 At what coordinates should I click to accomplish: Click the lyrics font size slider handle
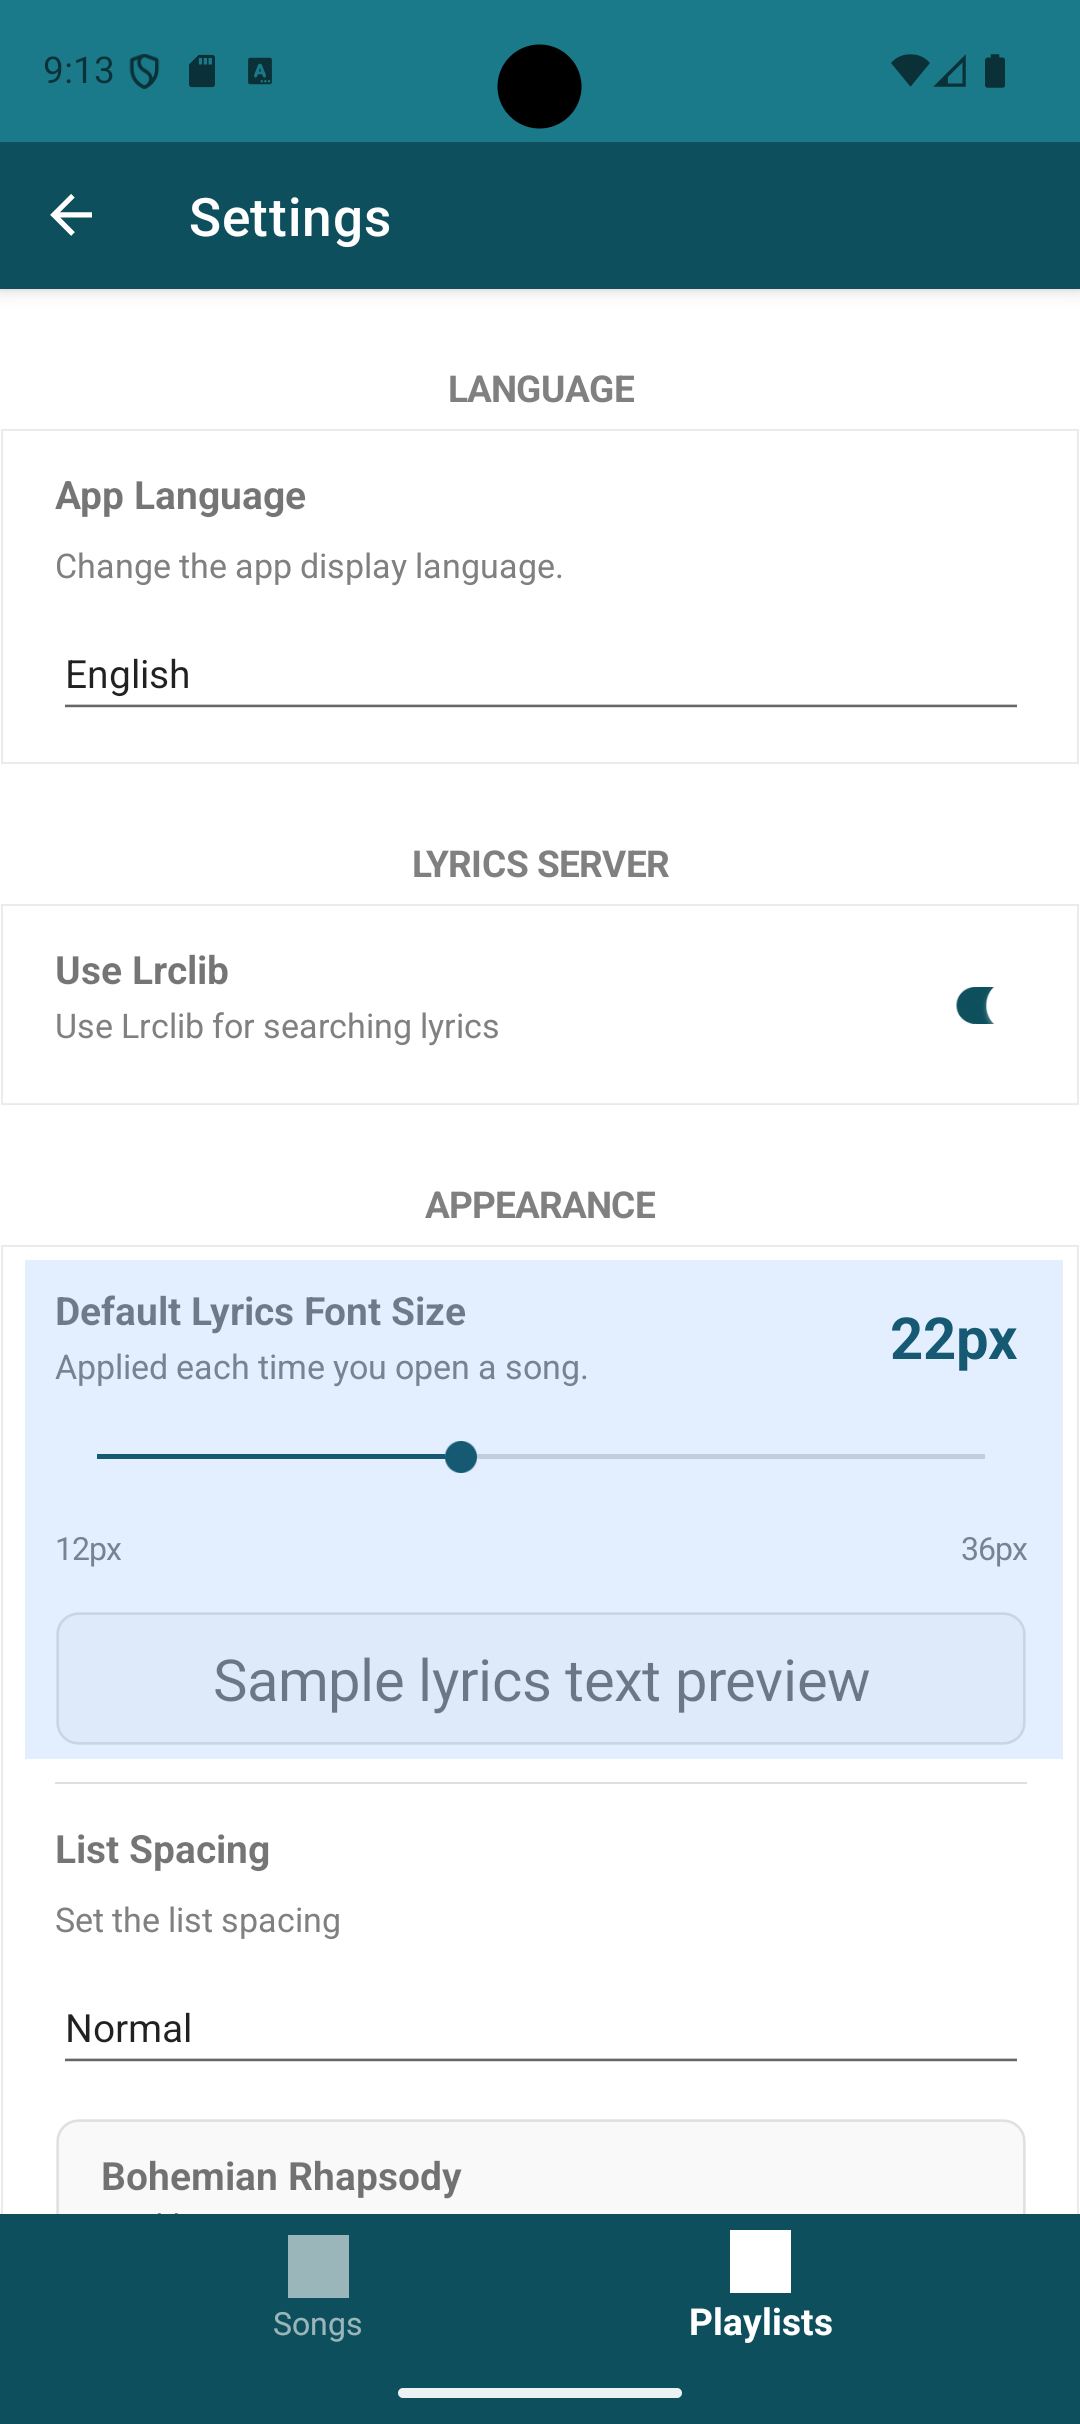click(x=461, y=1457)
